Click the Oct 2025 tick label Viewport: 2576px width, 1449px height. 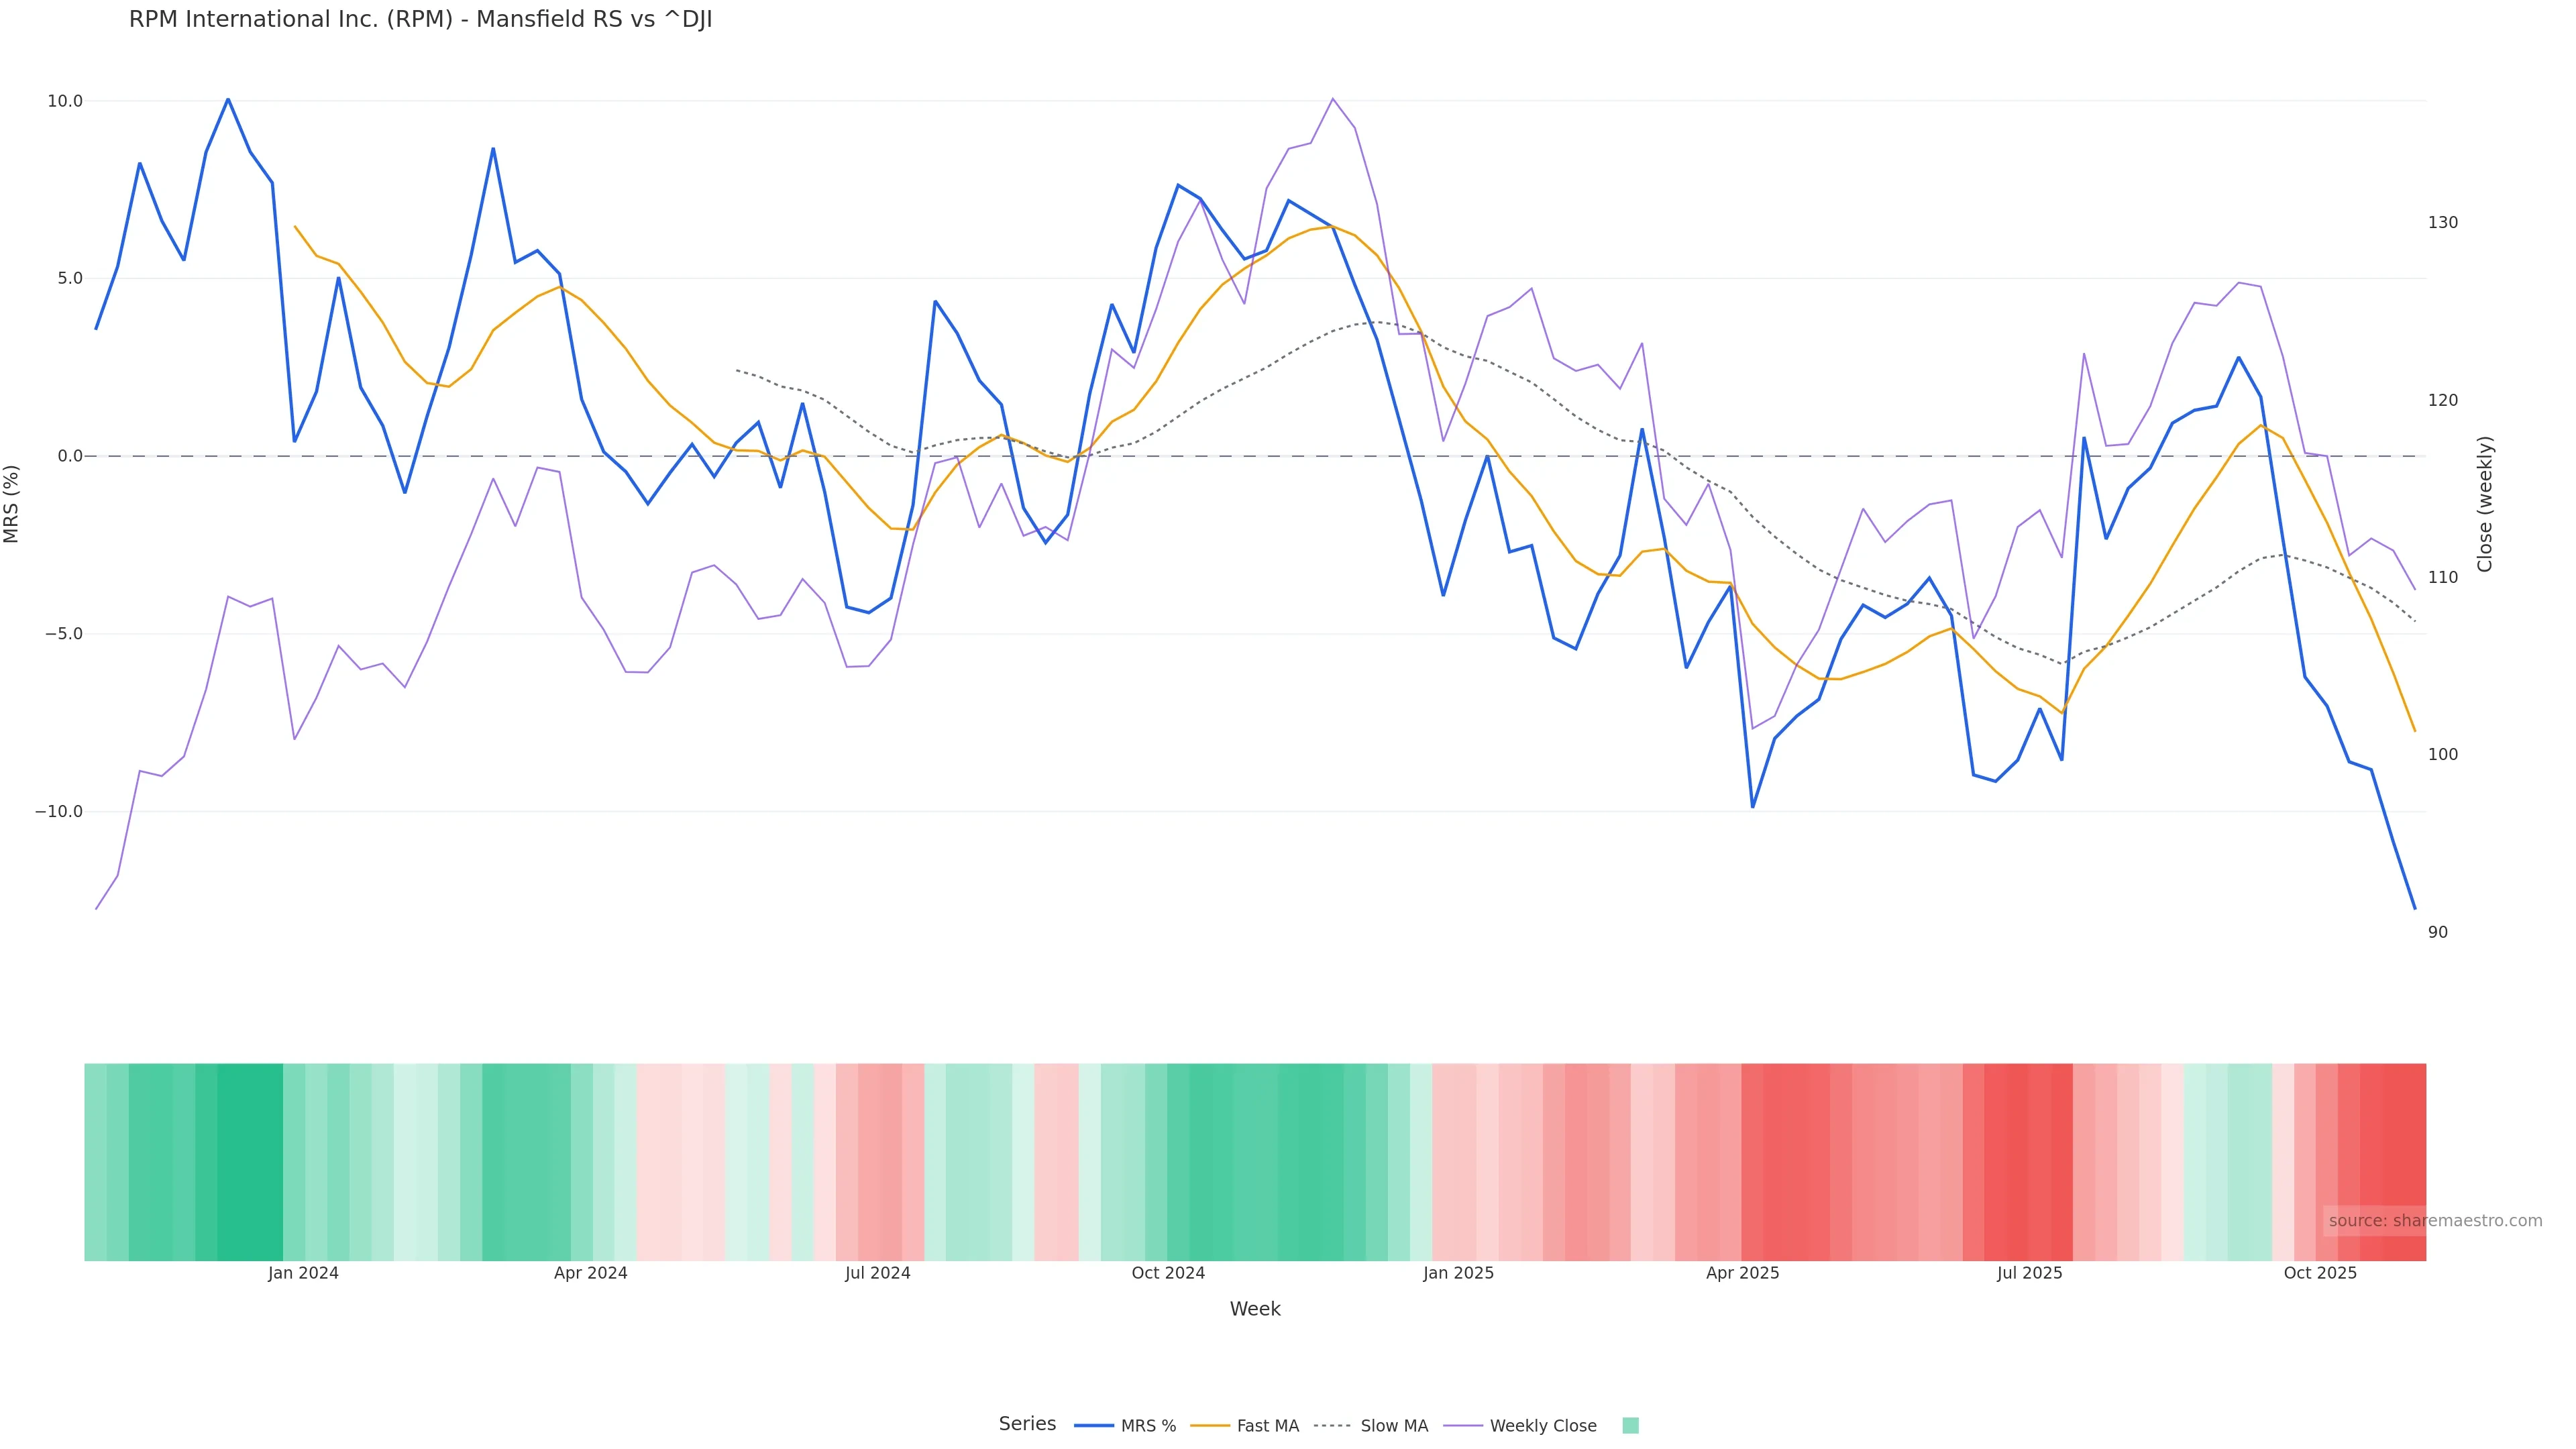(2320, 1274)
